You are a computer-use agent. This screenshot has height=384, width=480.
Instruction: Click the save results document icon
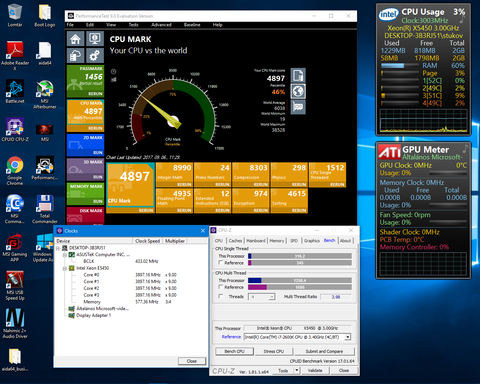point(298,75)
